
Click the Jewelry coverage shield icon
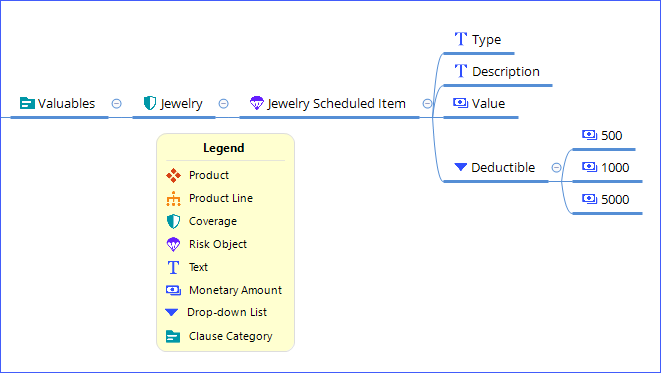[150, 103]
